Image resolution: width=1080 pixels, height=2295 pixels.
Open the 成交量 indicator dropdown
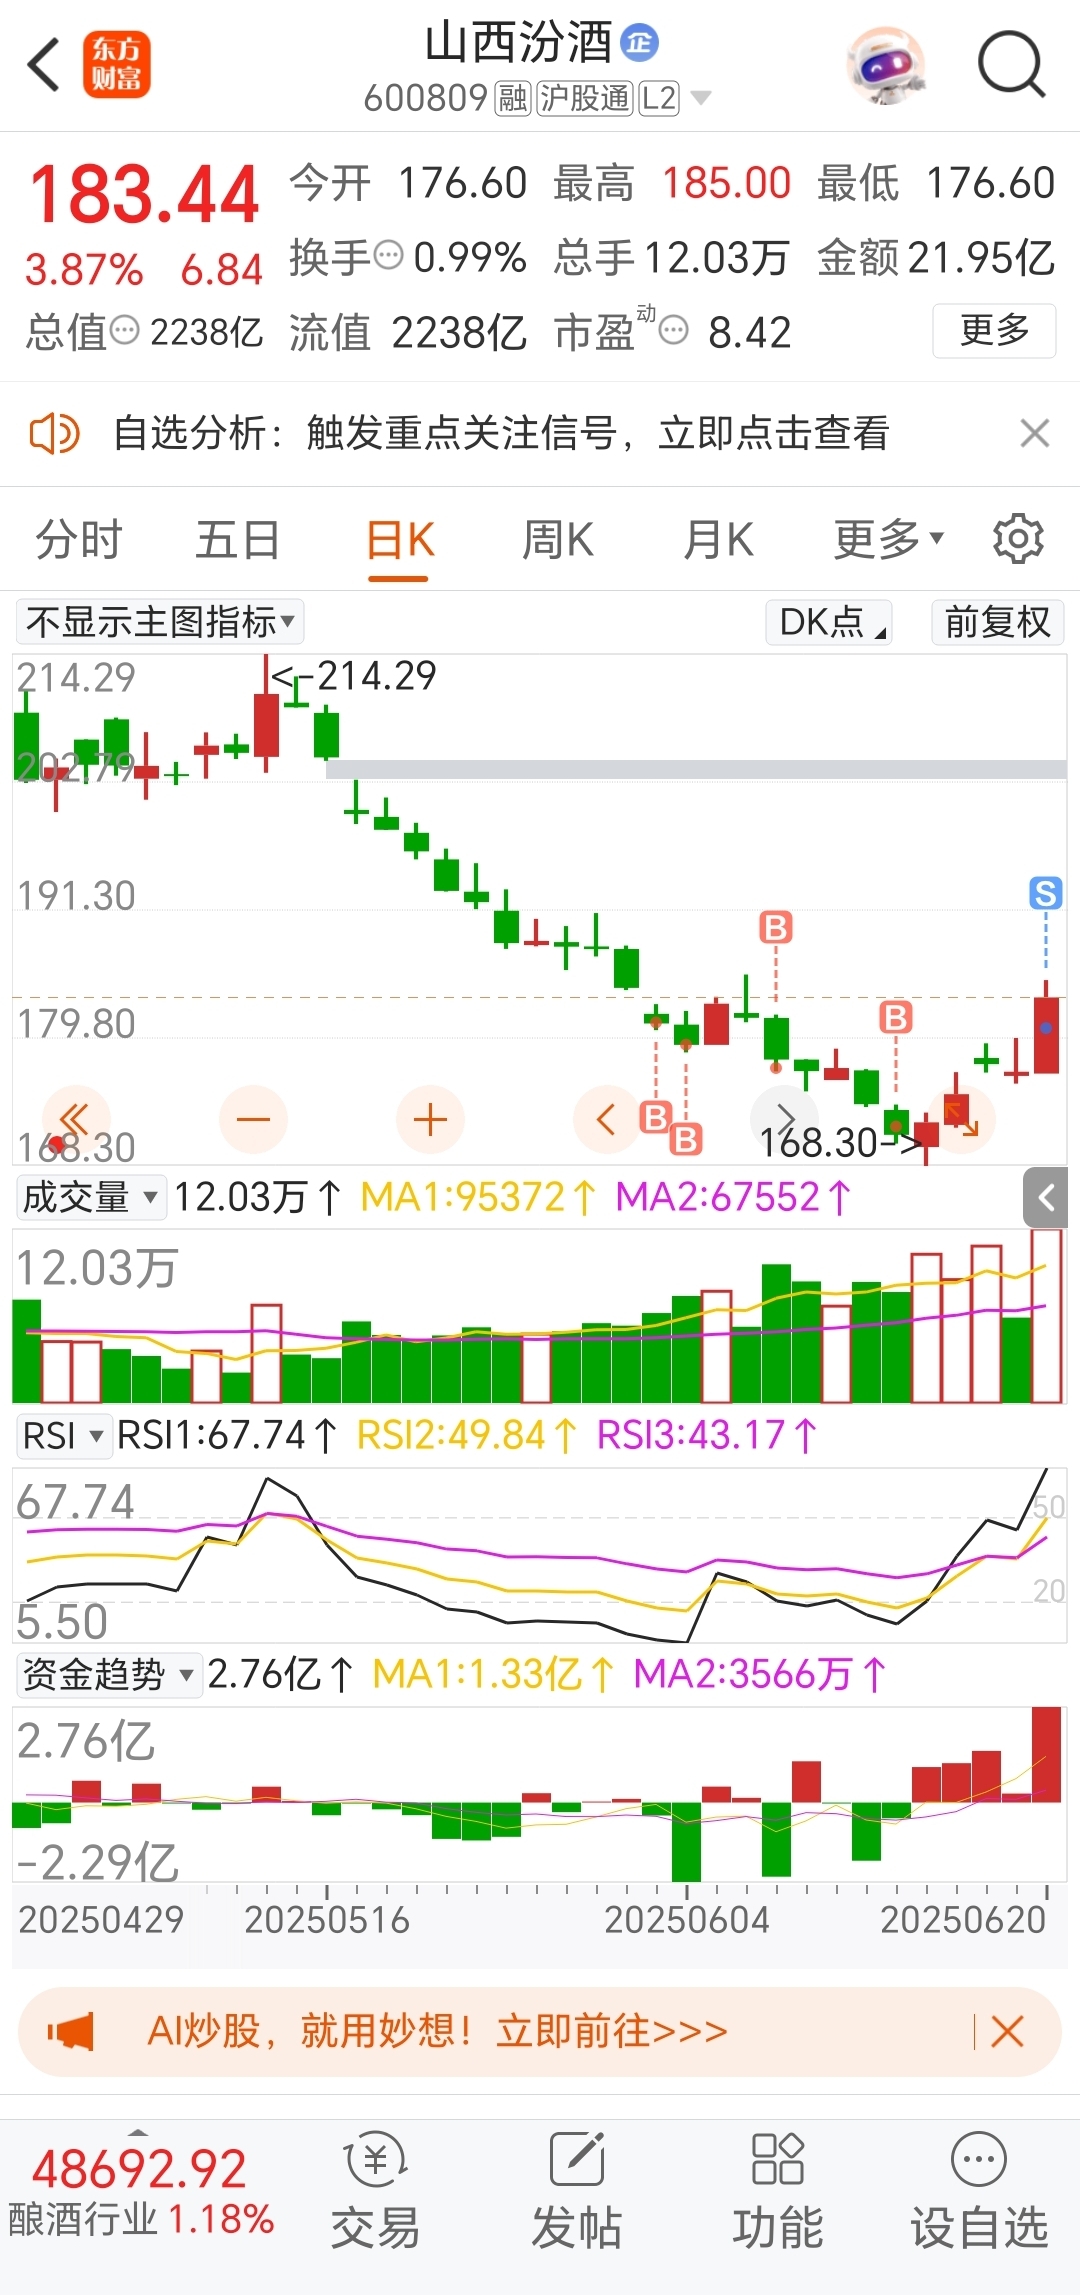90,1197
